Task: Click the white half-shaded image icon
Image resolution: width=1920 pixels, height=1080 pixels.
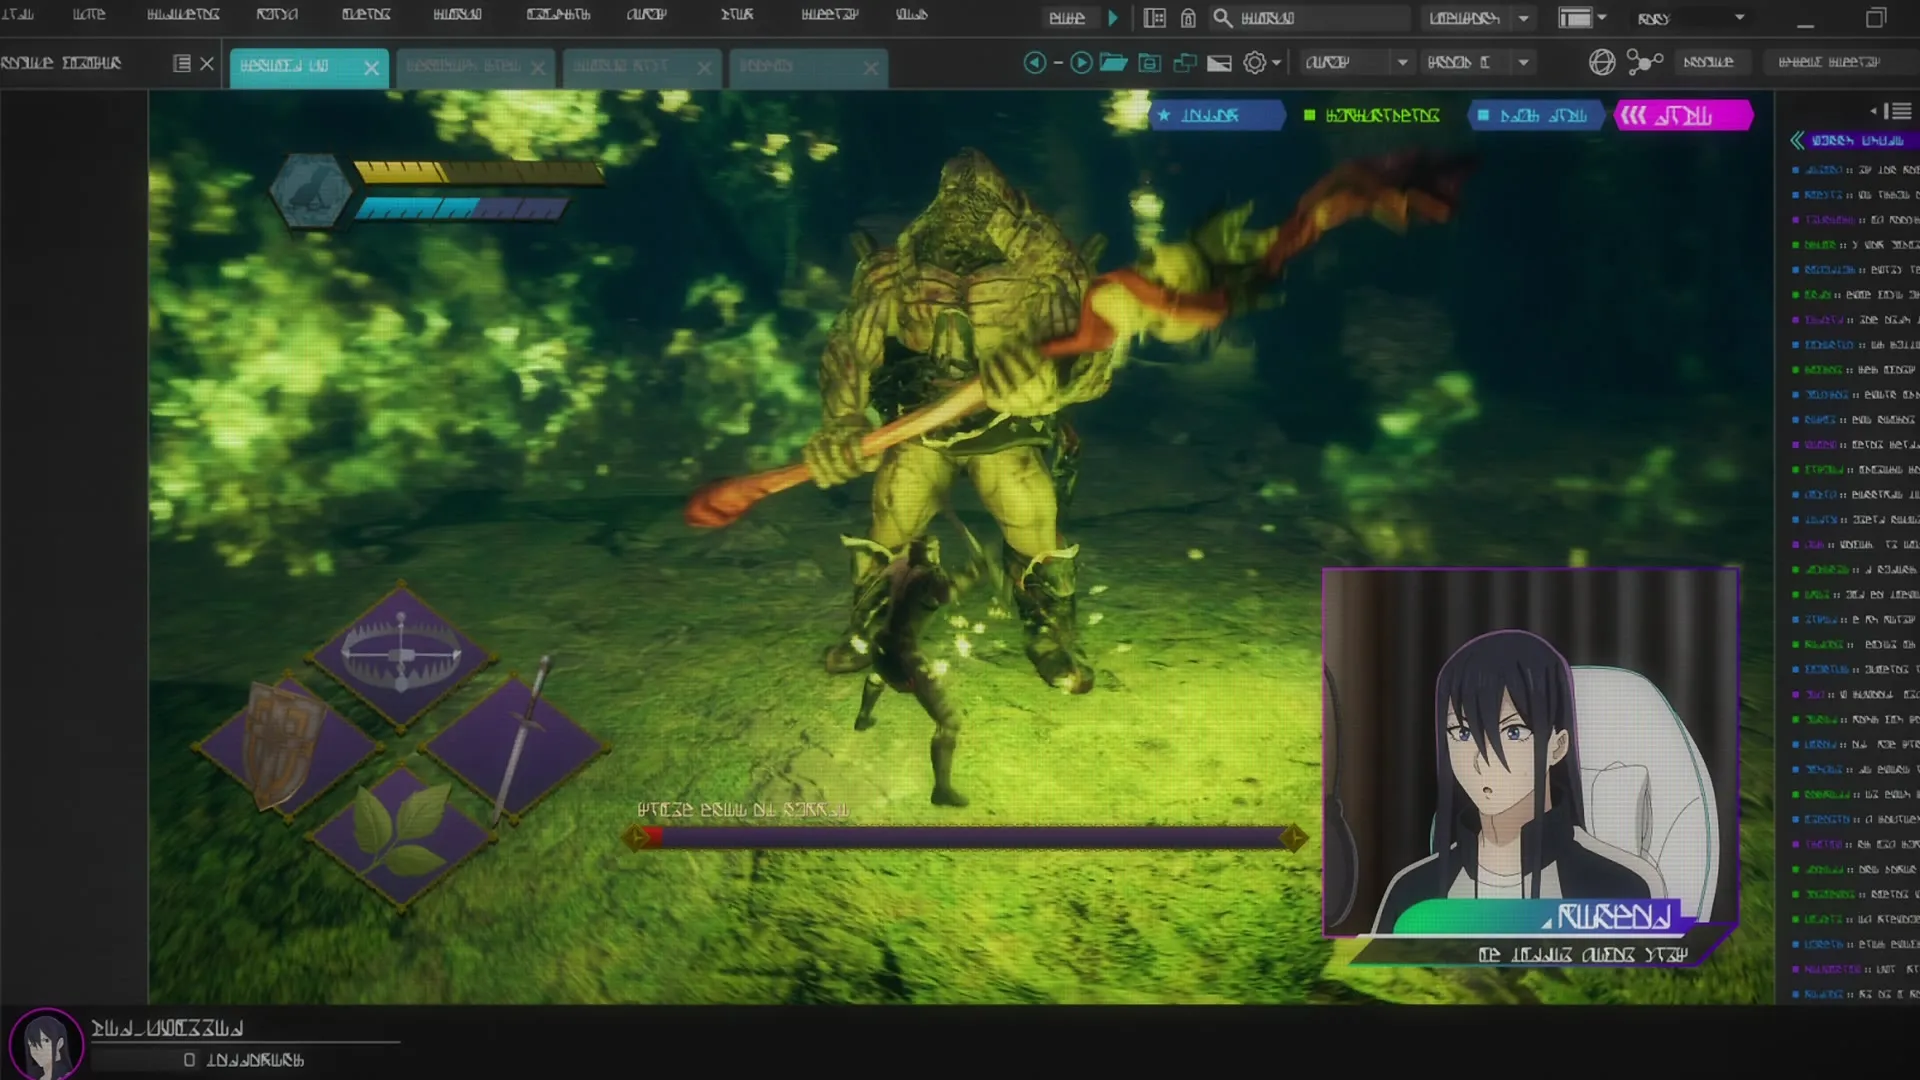Action: tap(1219, 64)
